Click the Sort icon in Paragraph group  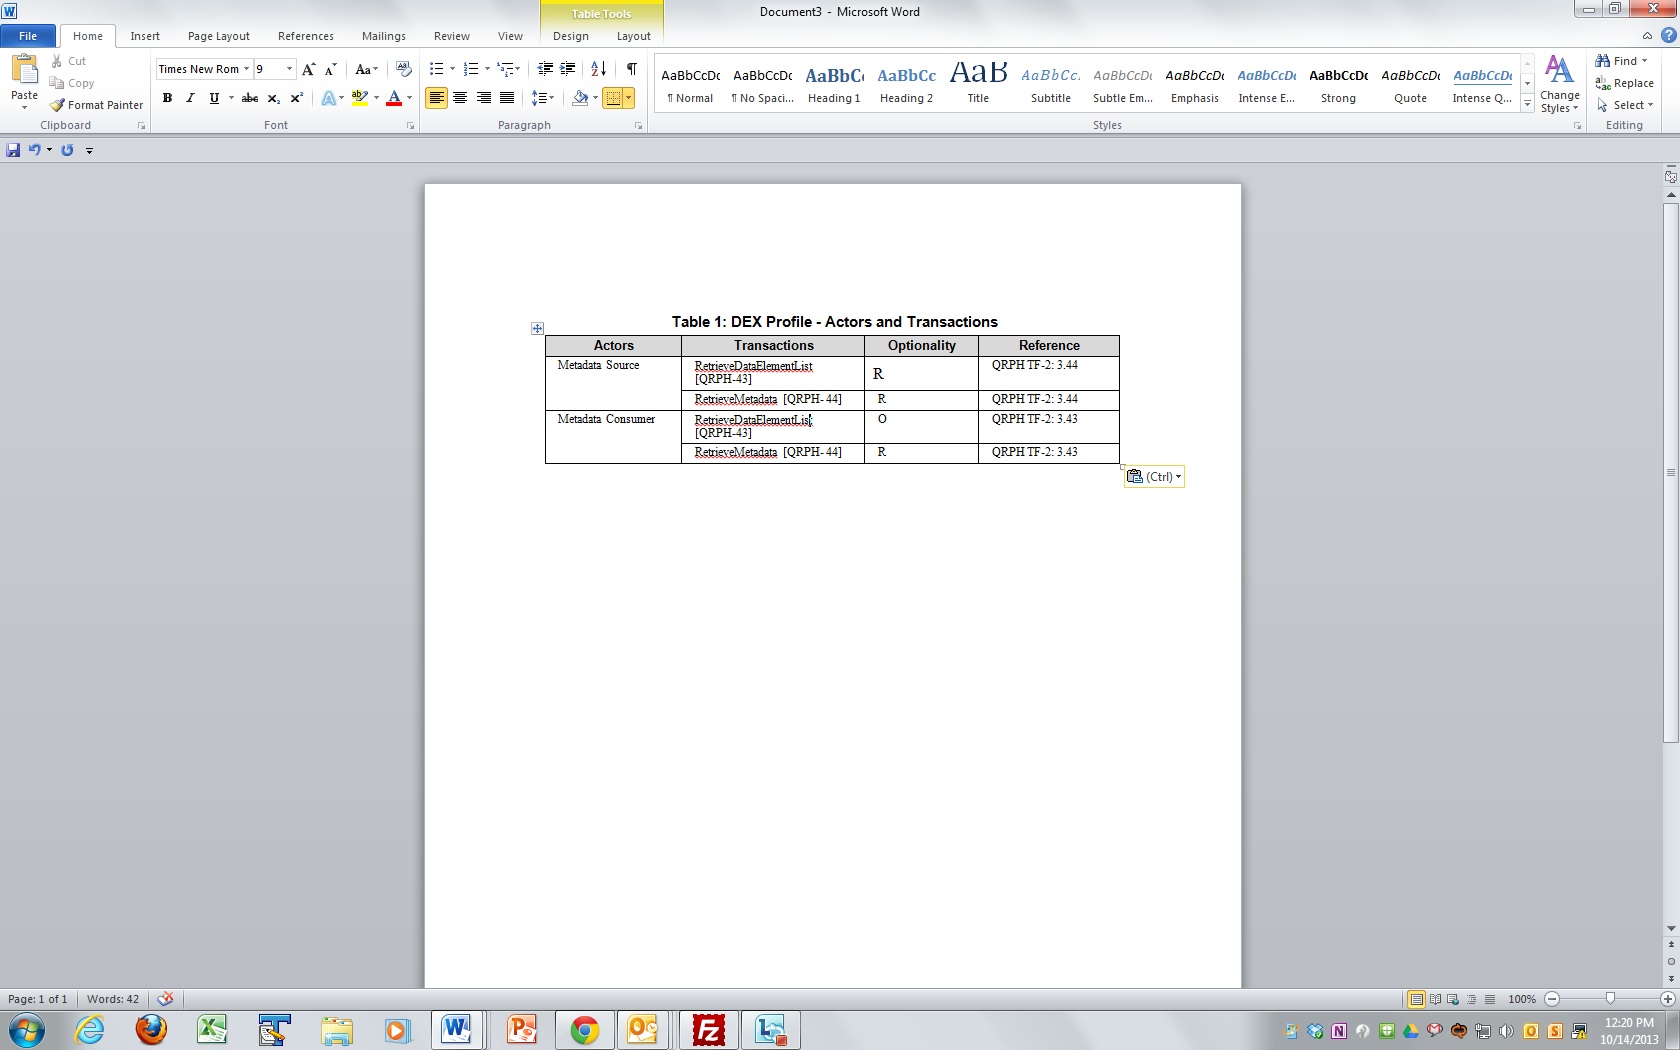pos(598,69)
